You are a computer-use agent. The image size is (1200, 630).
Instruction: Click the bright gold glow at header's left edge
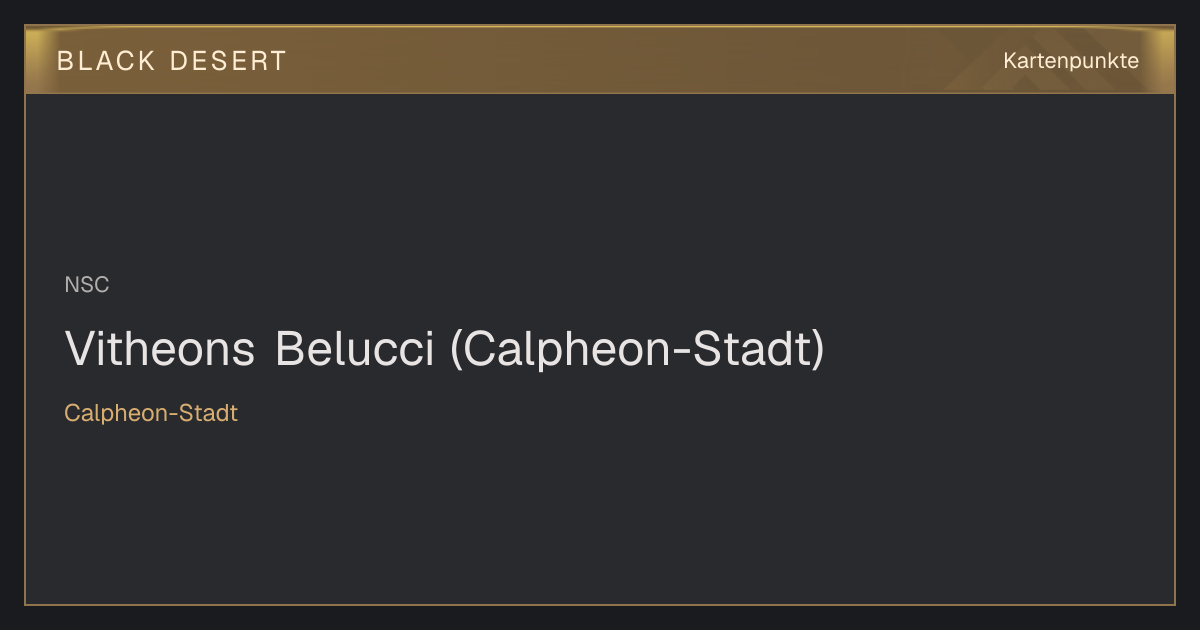coord(36,60)
